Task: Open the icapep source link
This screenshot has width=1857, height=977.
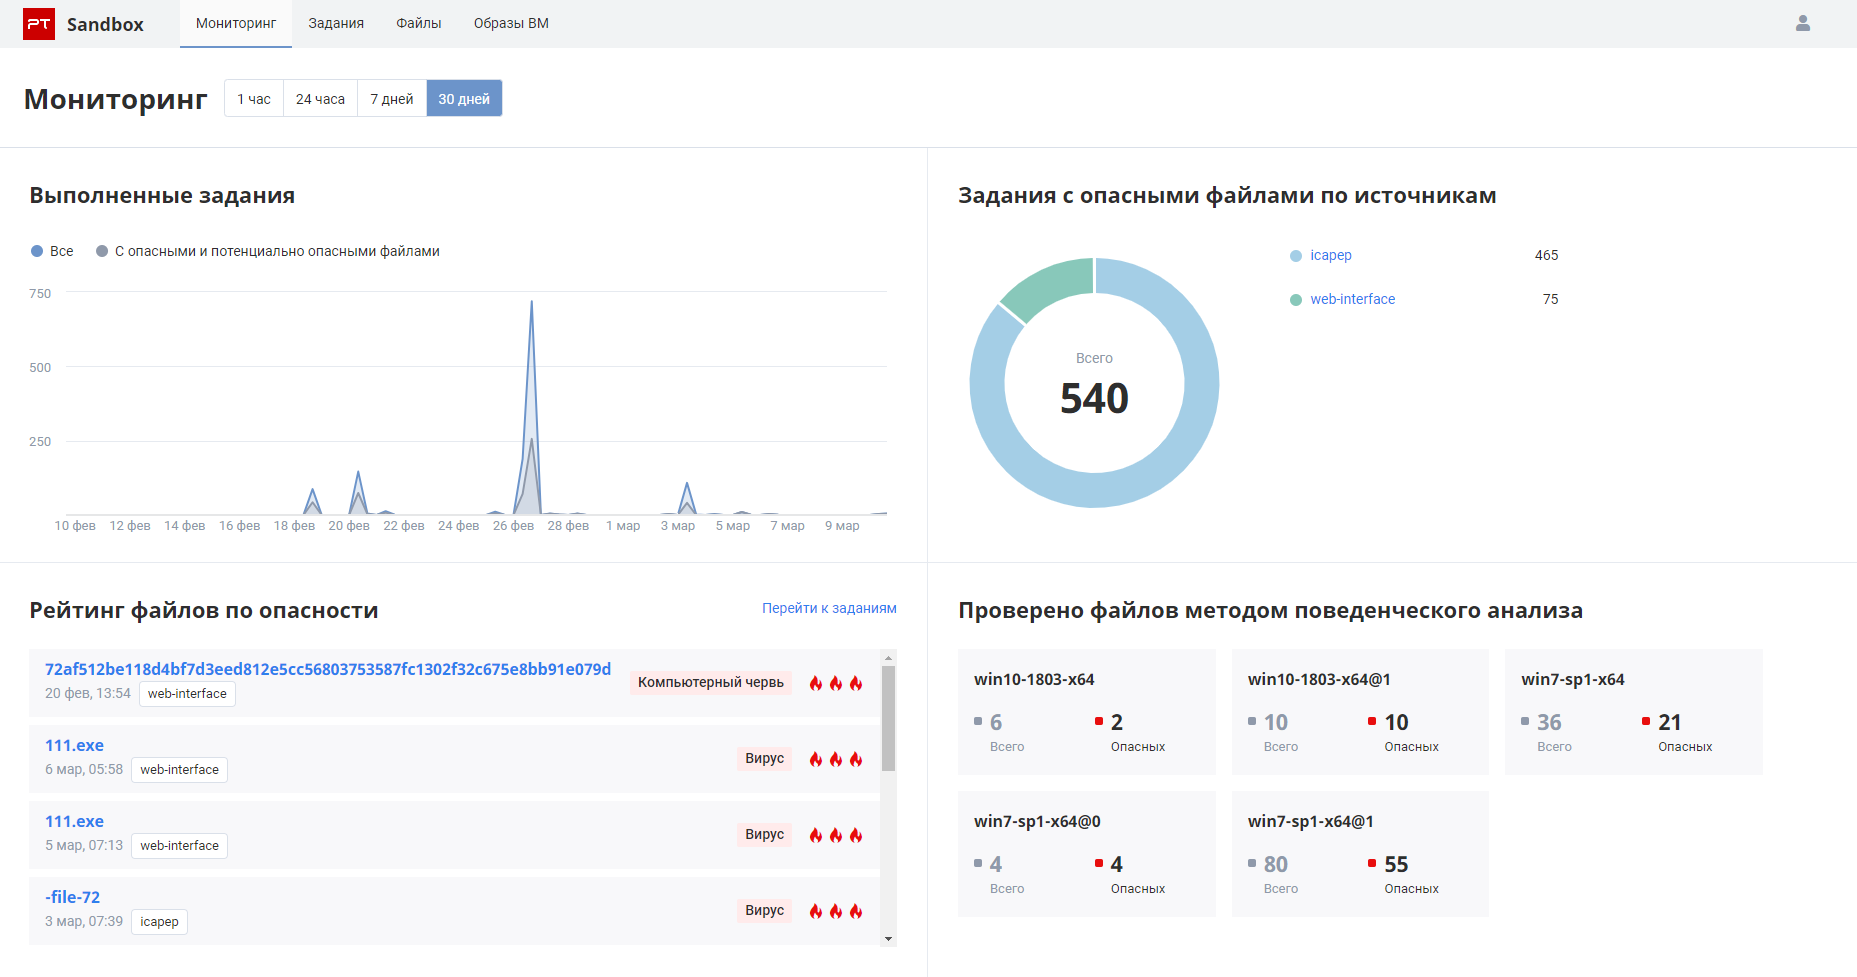Action: (x=1330, y=255)
